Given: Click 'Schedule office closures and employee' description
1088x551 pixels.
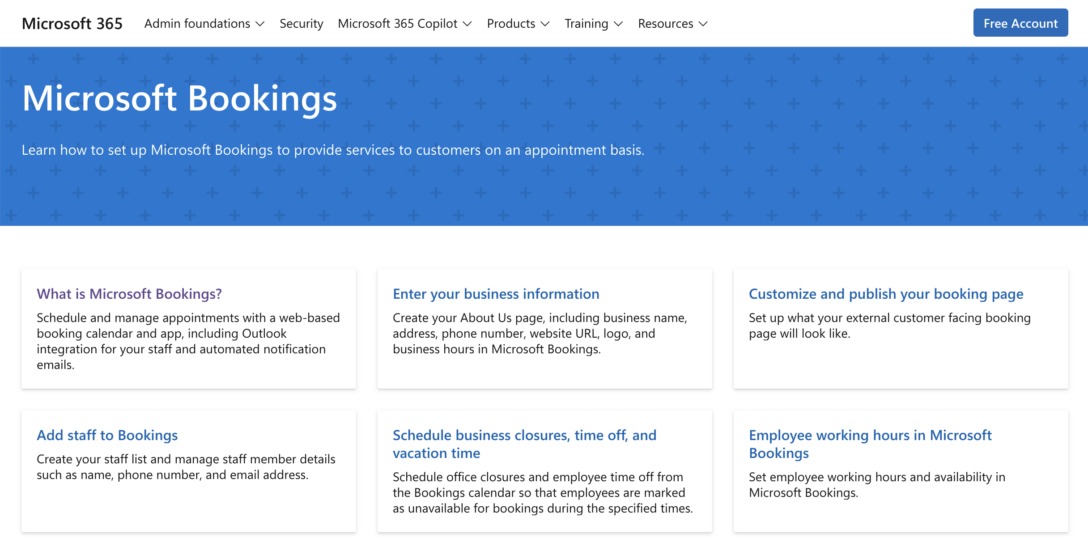Looking at the screenshot, I should [543, 493].
